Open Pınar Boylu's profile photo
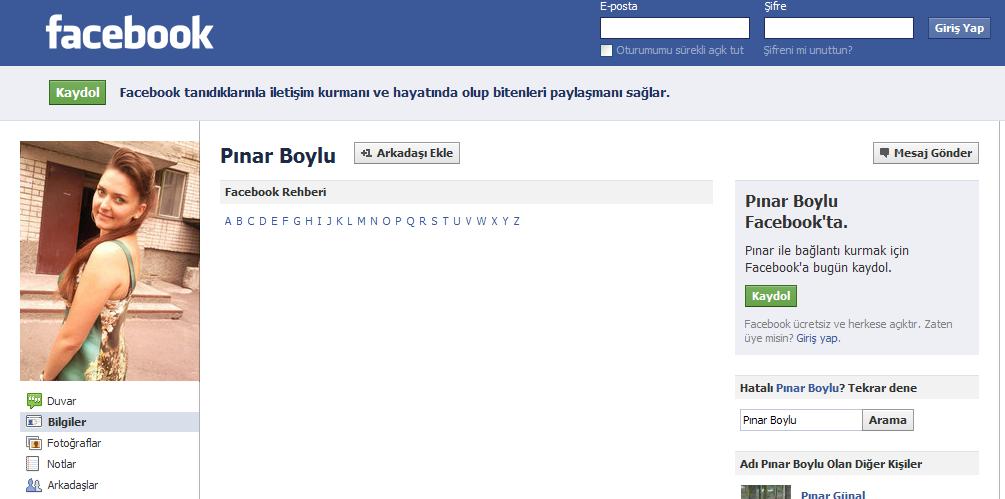This screenshot has height=499, width=1005. tap(110, 261)
